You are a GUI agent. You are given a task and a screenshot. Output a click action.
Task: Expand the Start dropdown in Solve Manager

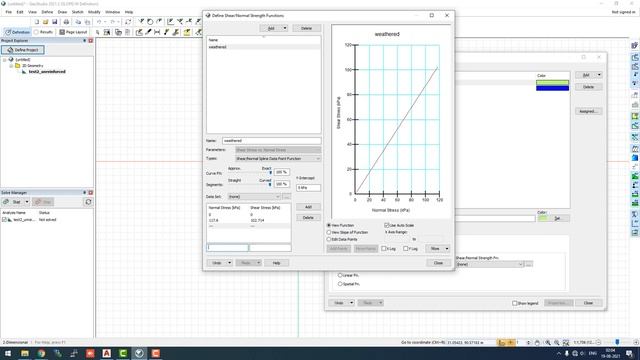point(27,202)
